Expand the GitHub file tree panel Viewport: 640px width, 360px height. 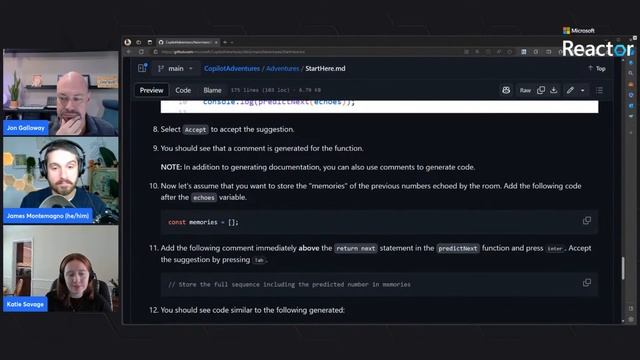pyautogui.click(x=142, y=68)
